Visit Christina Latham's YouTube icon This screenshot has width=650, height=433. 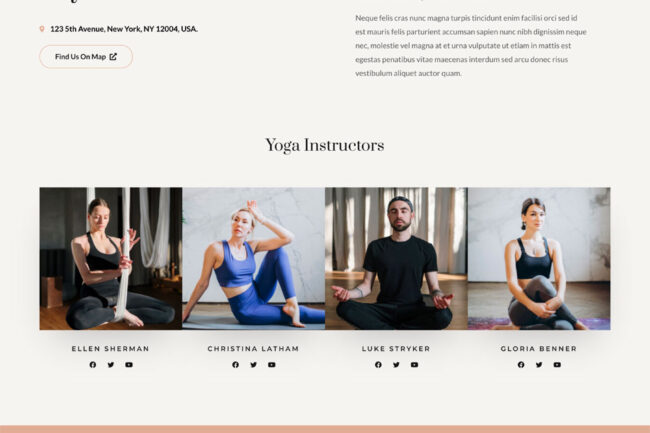tap(272, 365)
